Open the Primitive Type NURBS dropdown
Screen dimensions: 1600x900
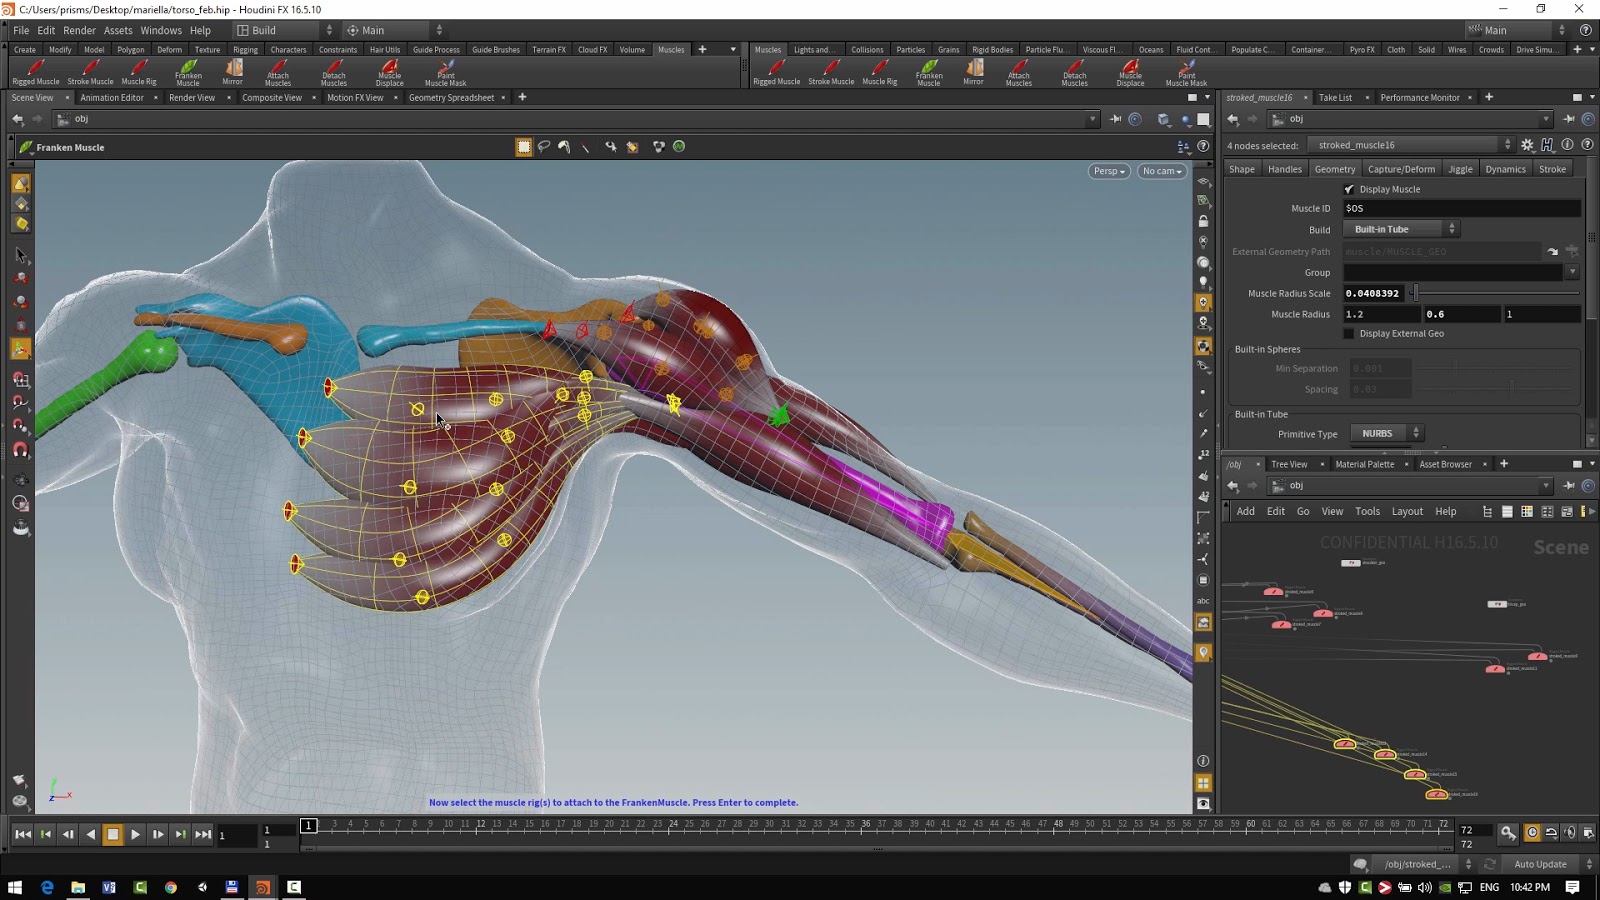(x=1386, y=433)
